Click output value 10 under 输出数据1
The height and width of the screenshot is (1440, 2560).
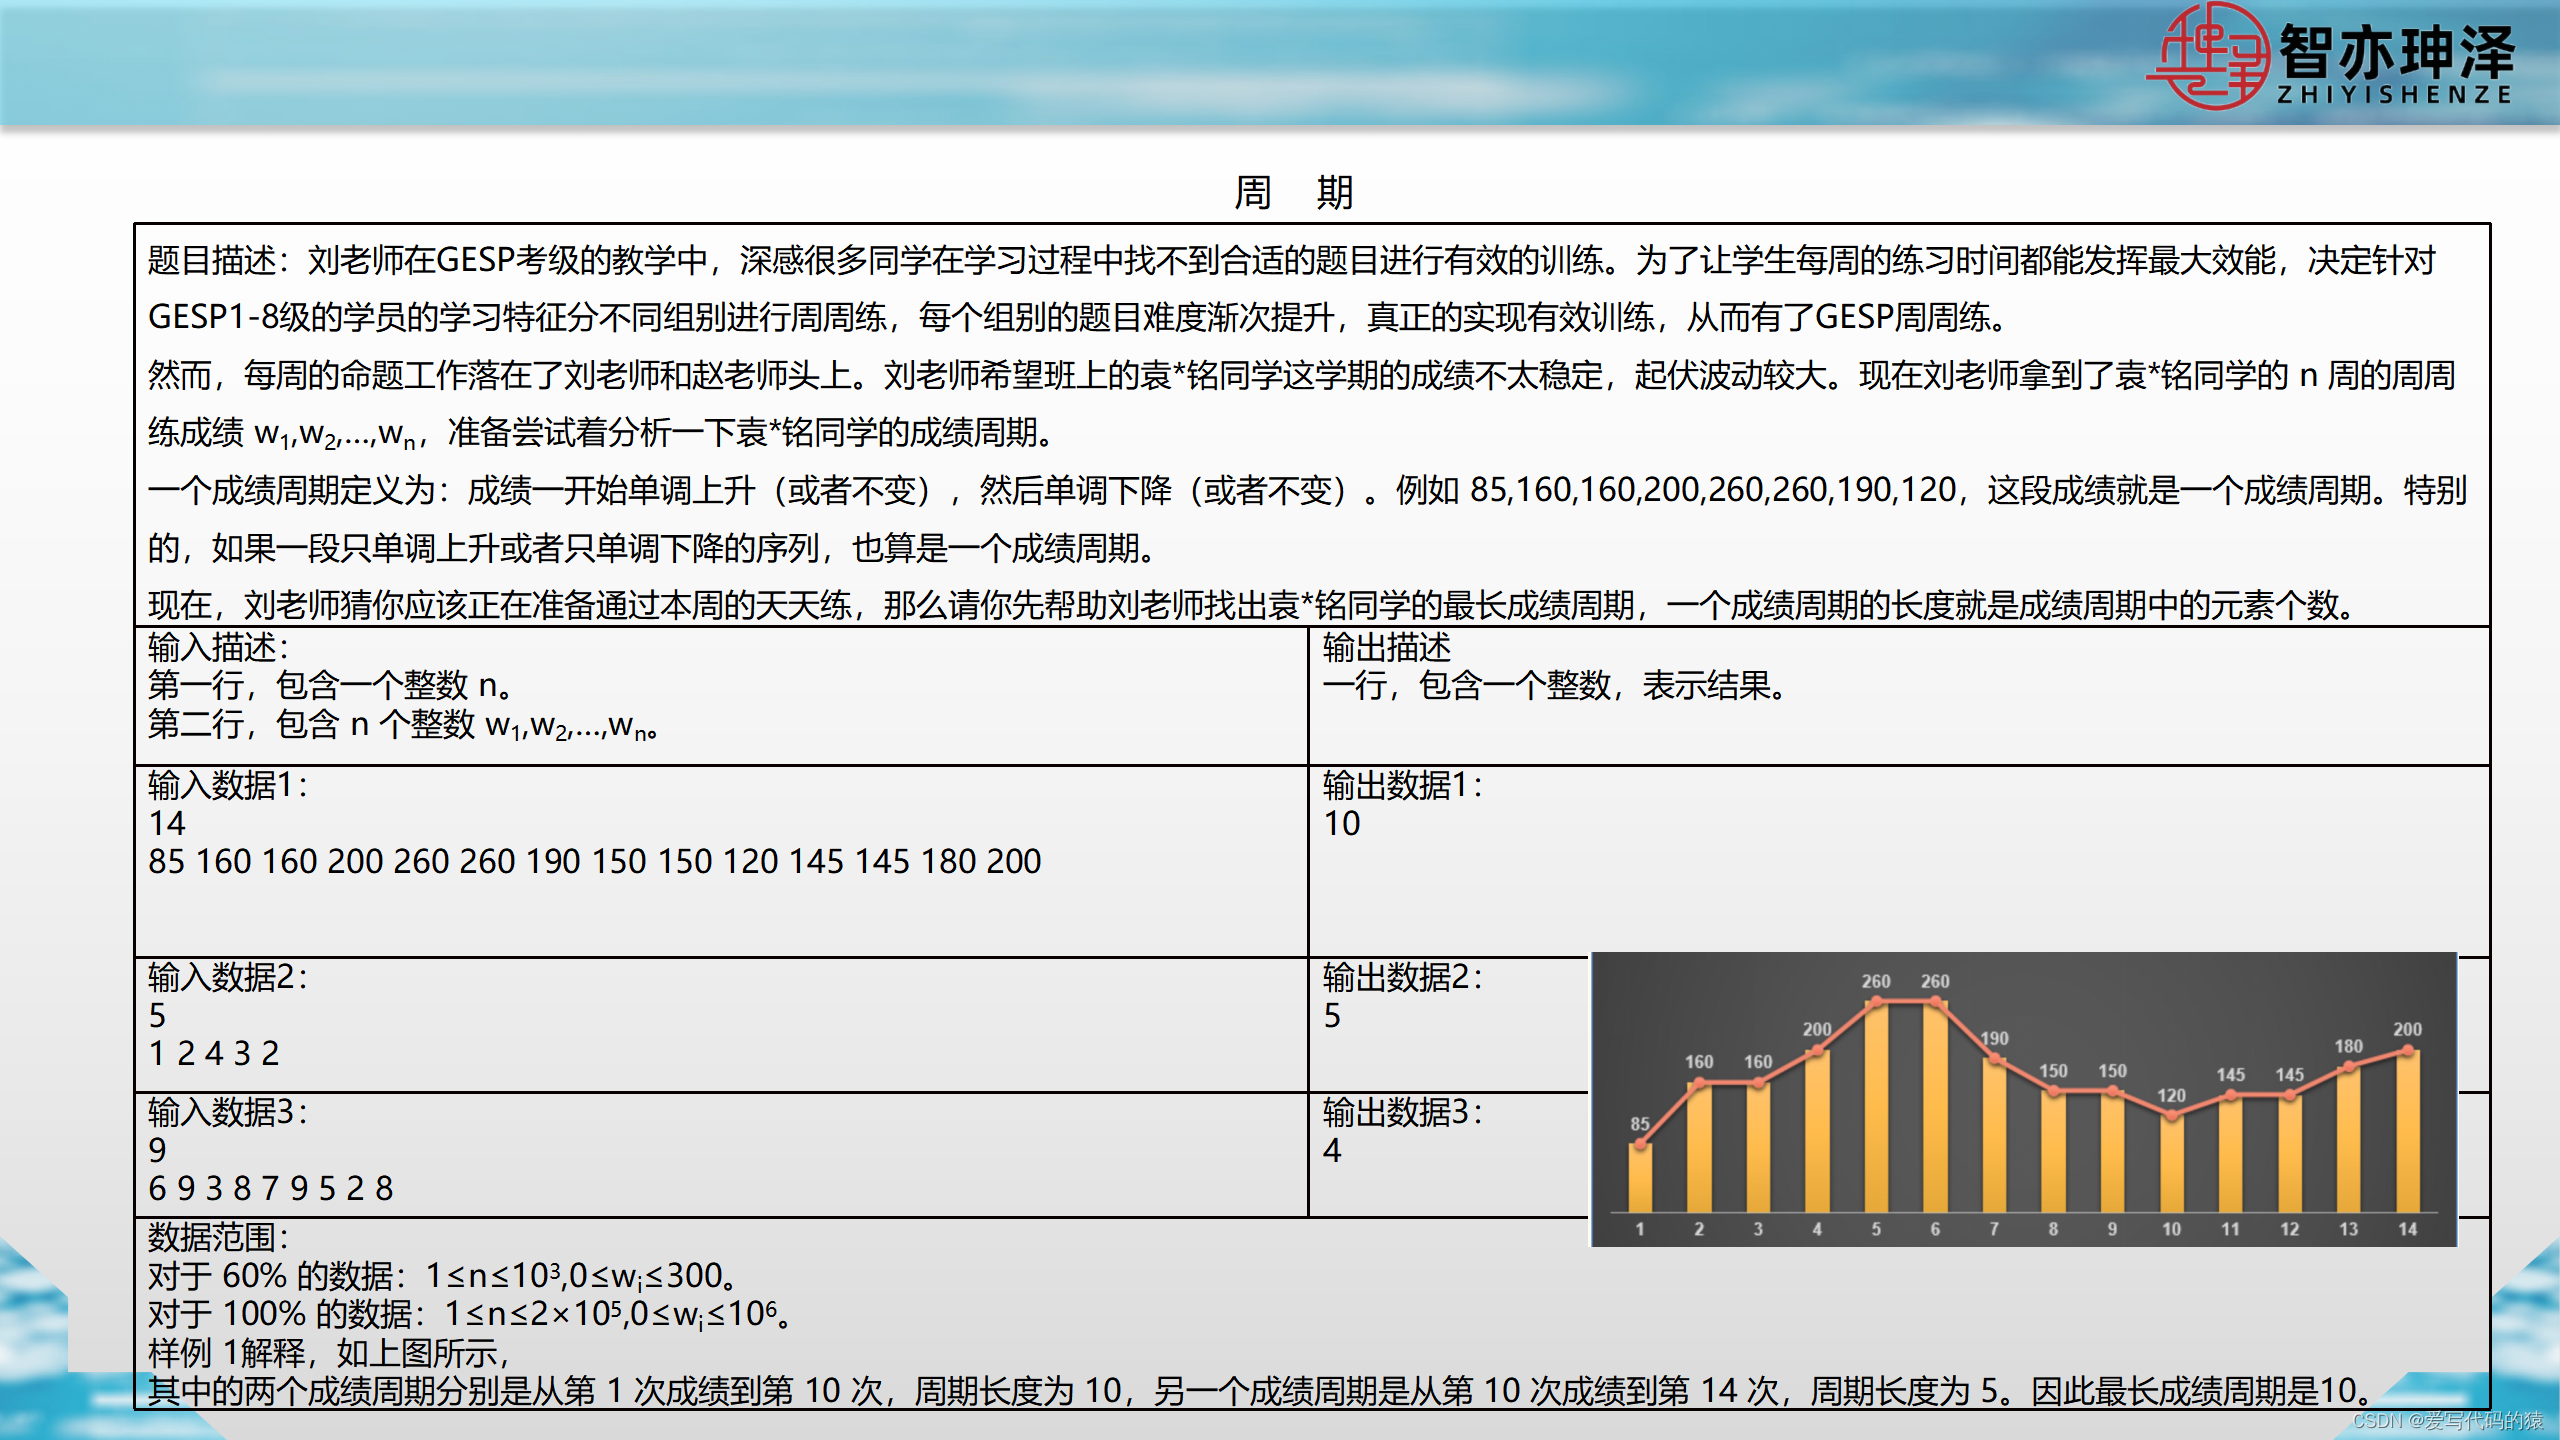coord(1341,824)
